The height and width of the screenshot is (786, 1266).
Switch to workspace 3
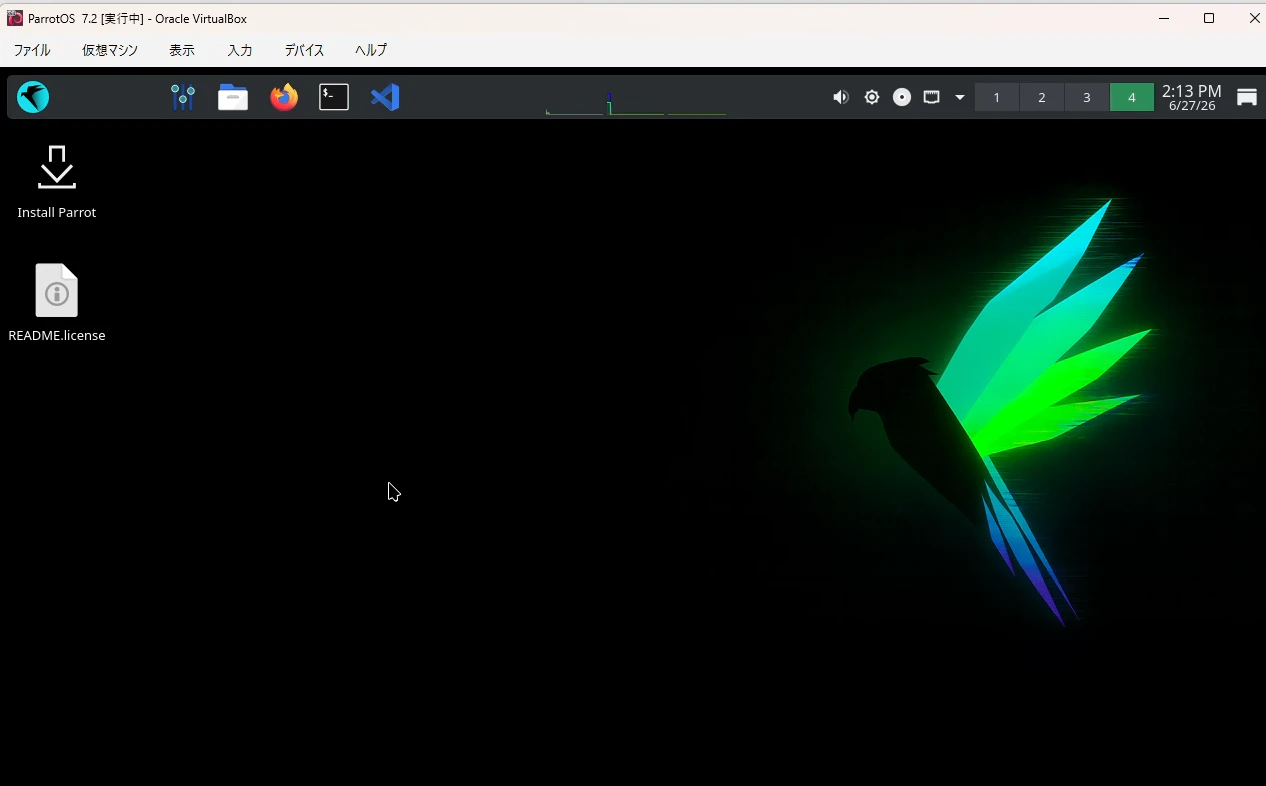1087,97
